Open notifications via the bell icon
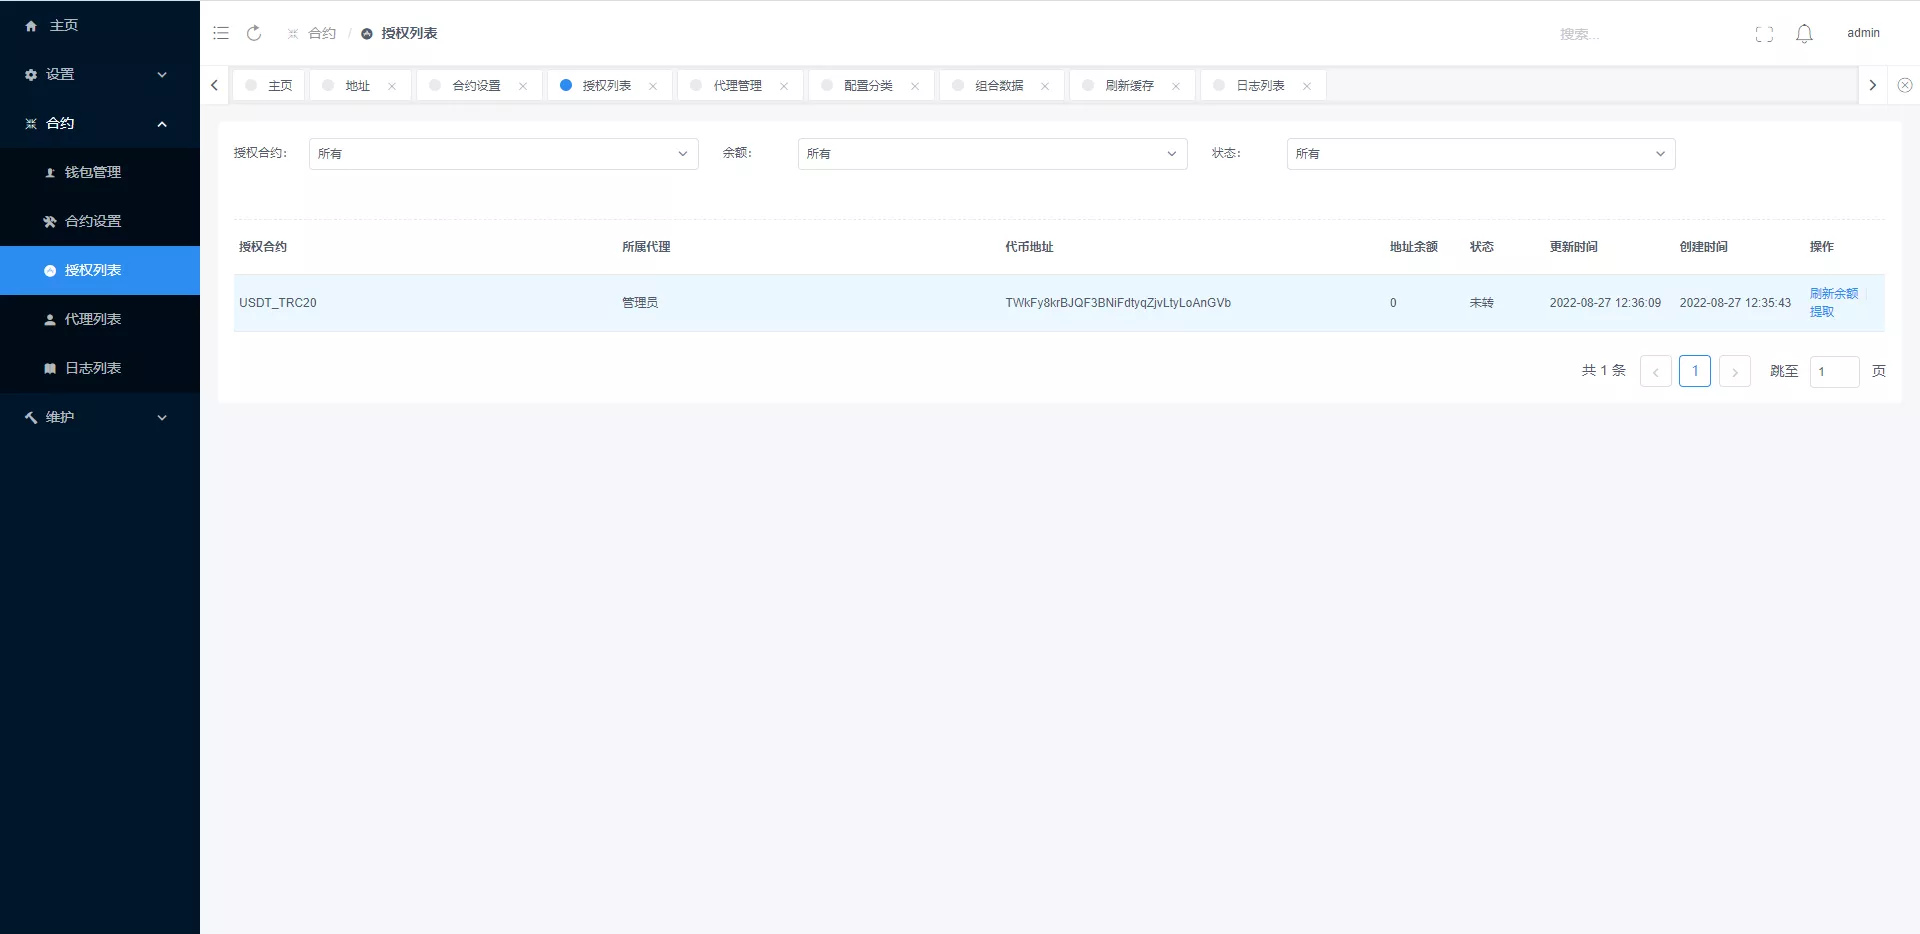The image size is (1920, 934). [1804, 34]
